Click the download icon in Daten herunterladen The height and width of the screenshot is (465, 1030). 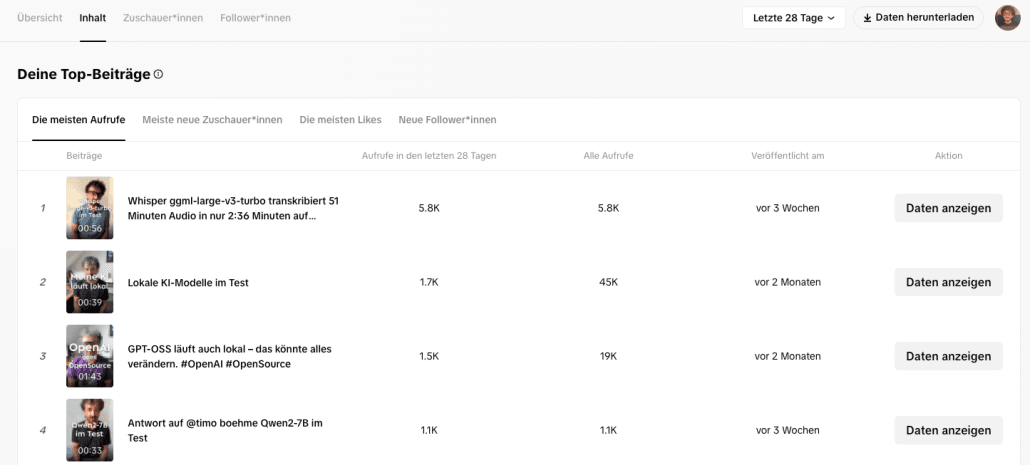(x=867, y=18)
